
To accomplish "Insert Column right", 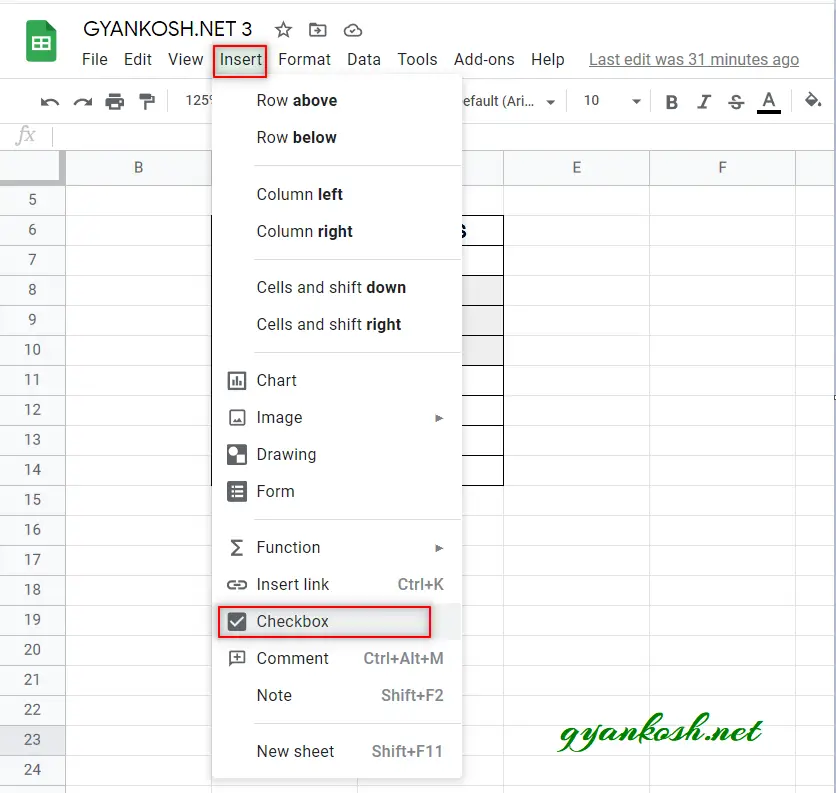I will pos(336,231).
